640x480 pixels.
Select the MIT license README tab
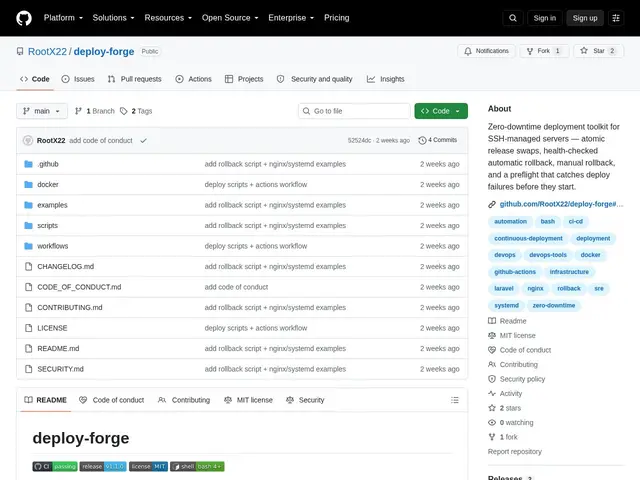pos(248,400)
